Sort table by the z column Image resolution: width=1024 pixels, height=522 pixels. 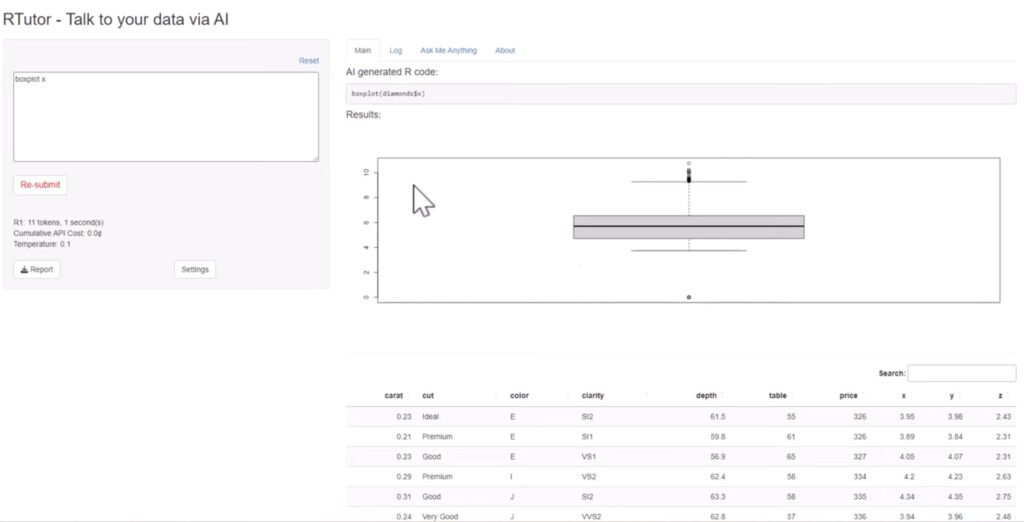(999, 396)
